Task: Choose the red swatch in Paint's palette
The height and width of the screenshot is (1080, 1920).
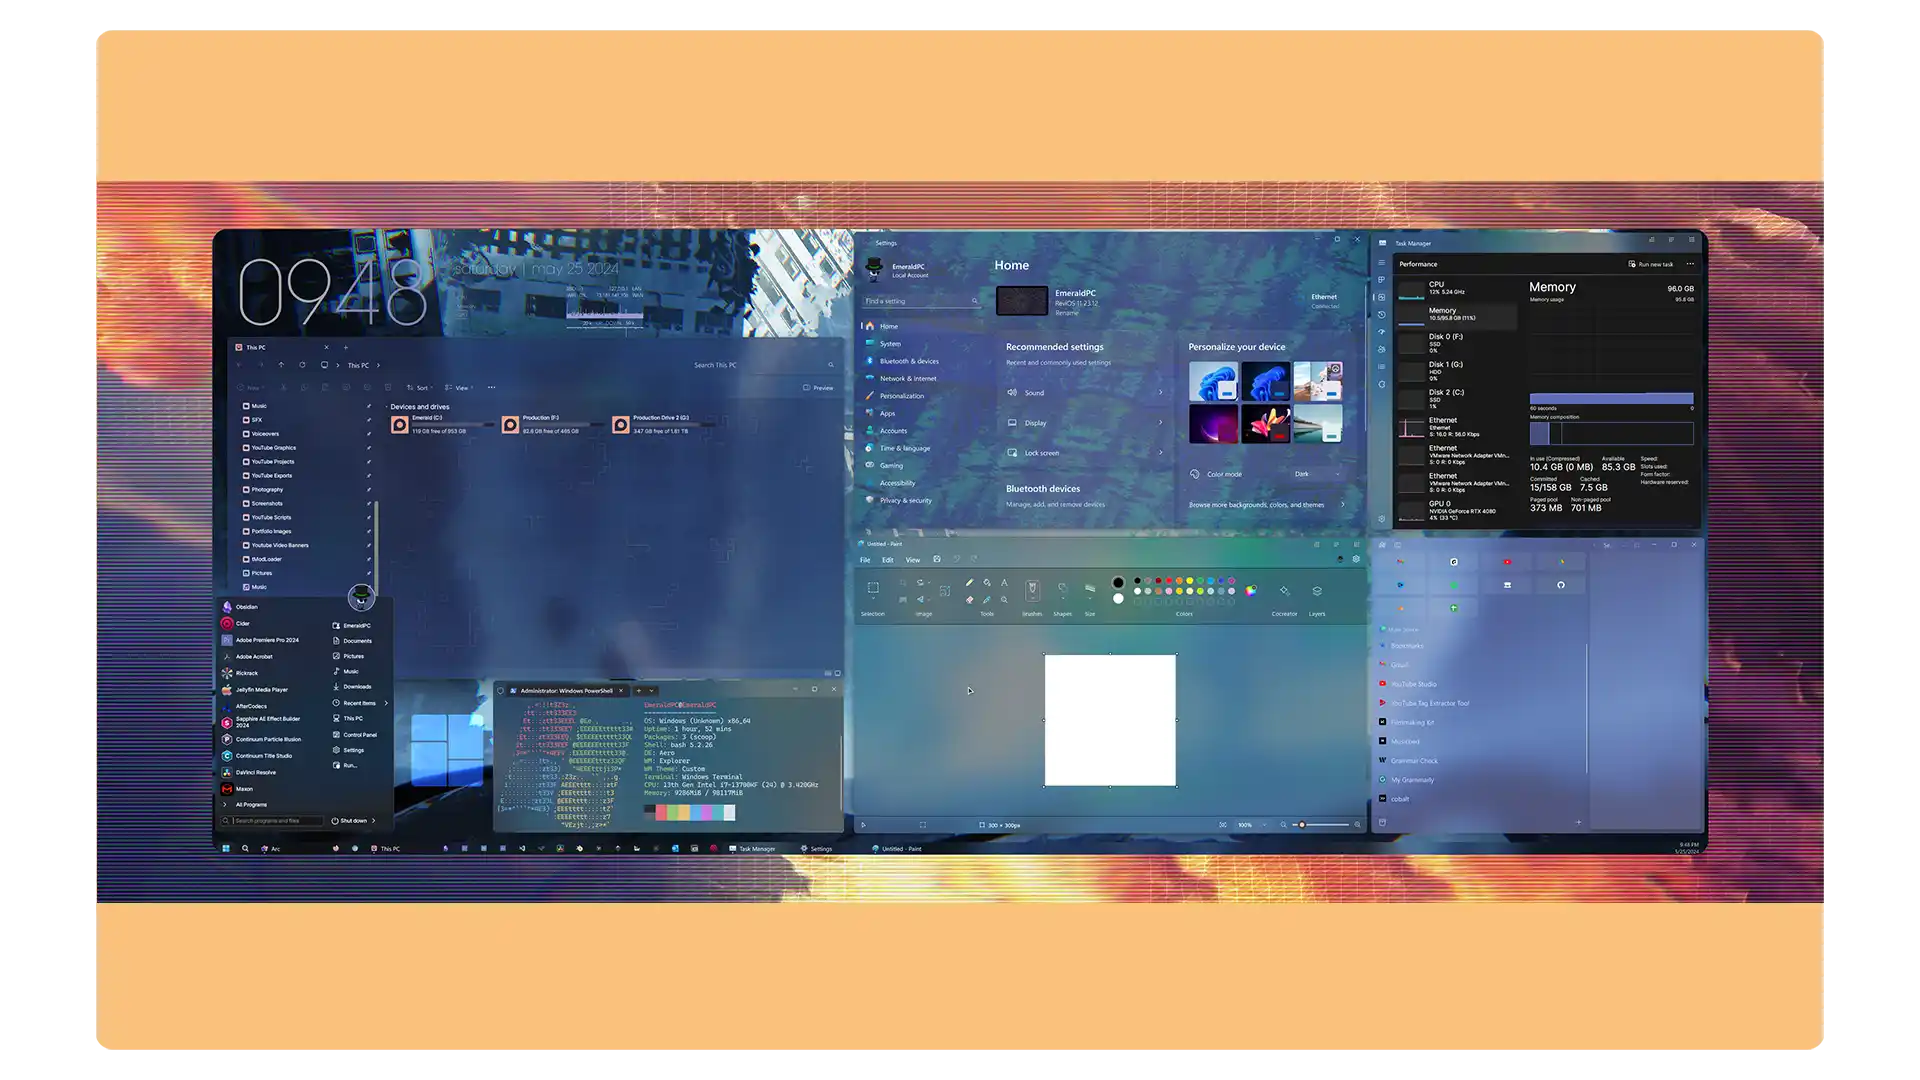Action: (1169, 581)
